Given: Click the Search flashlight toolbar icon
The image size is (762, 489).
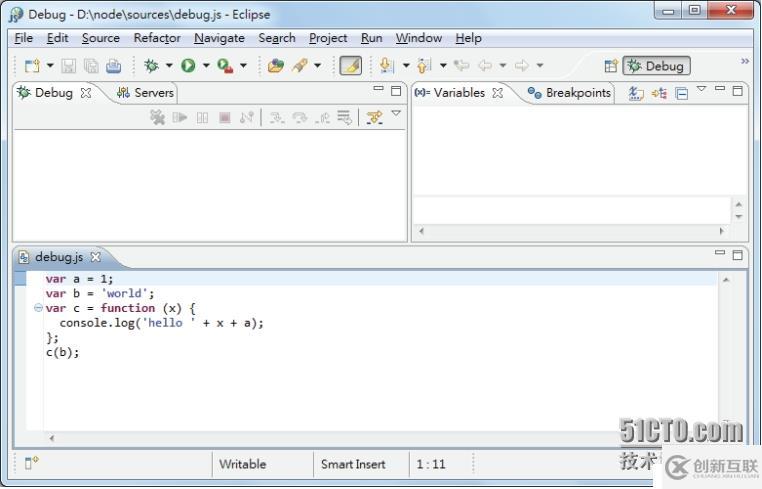Looking at the screenshot, I should pos(300,66).
